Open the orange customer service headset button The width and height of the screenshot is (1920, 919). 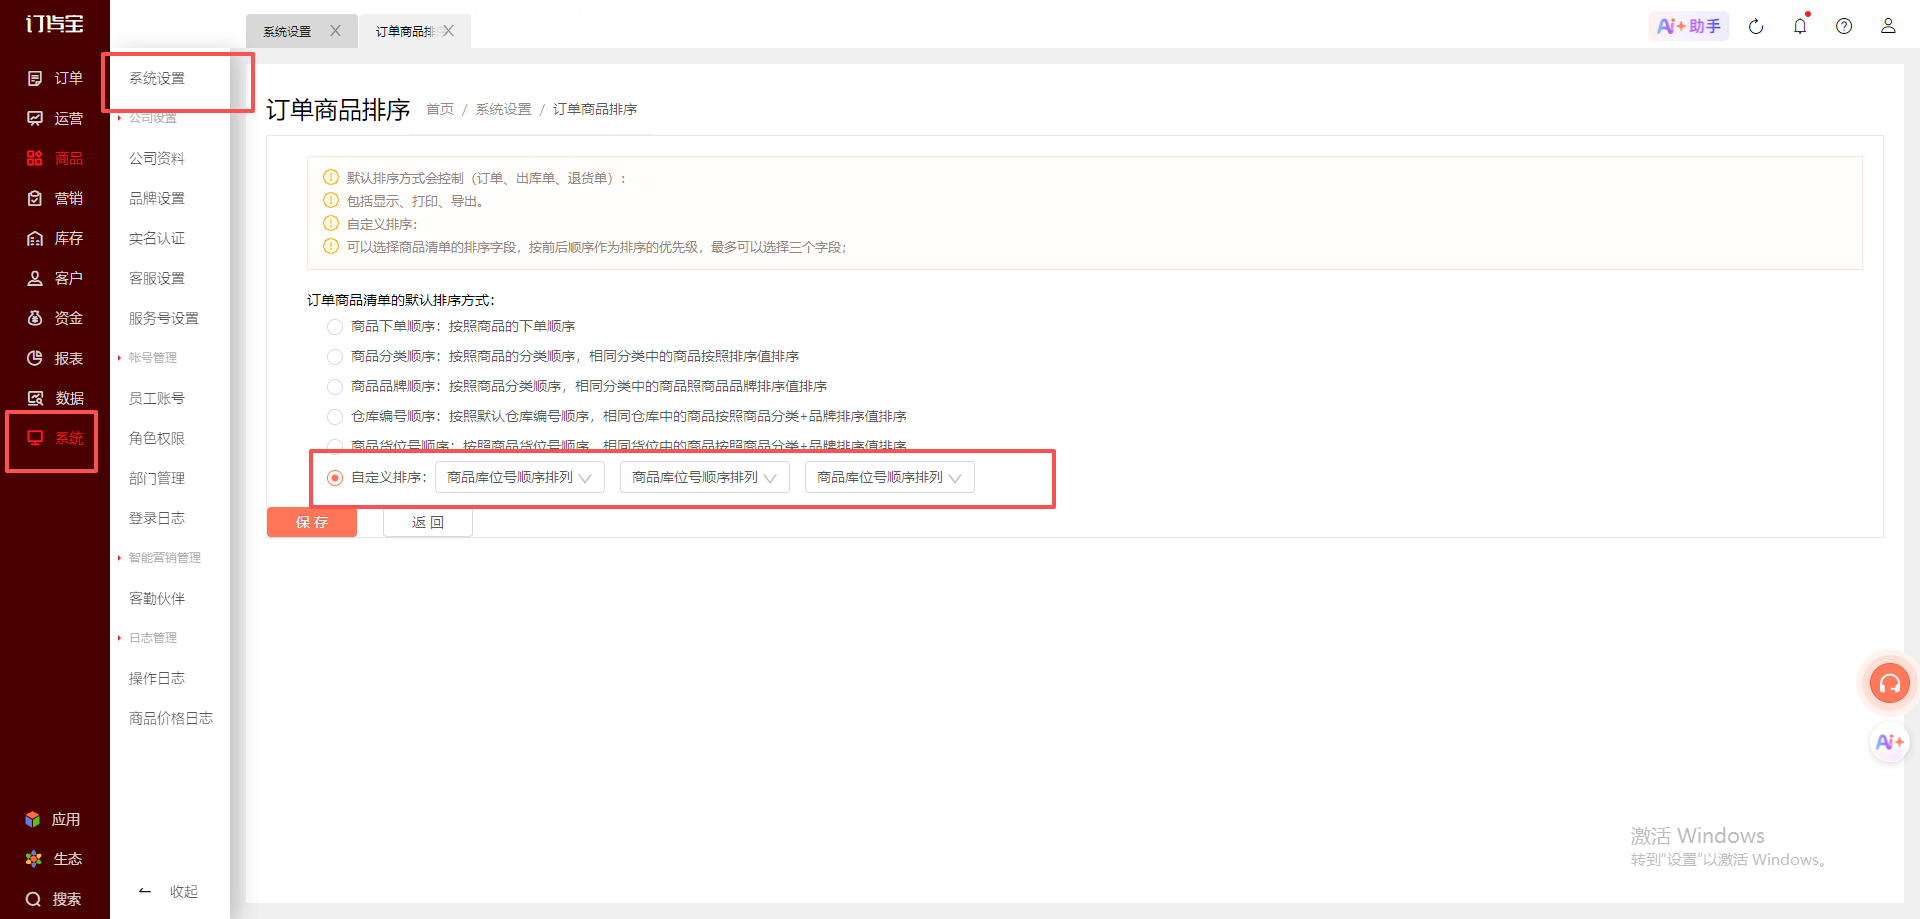(1890, 684)
